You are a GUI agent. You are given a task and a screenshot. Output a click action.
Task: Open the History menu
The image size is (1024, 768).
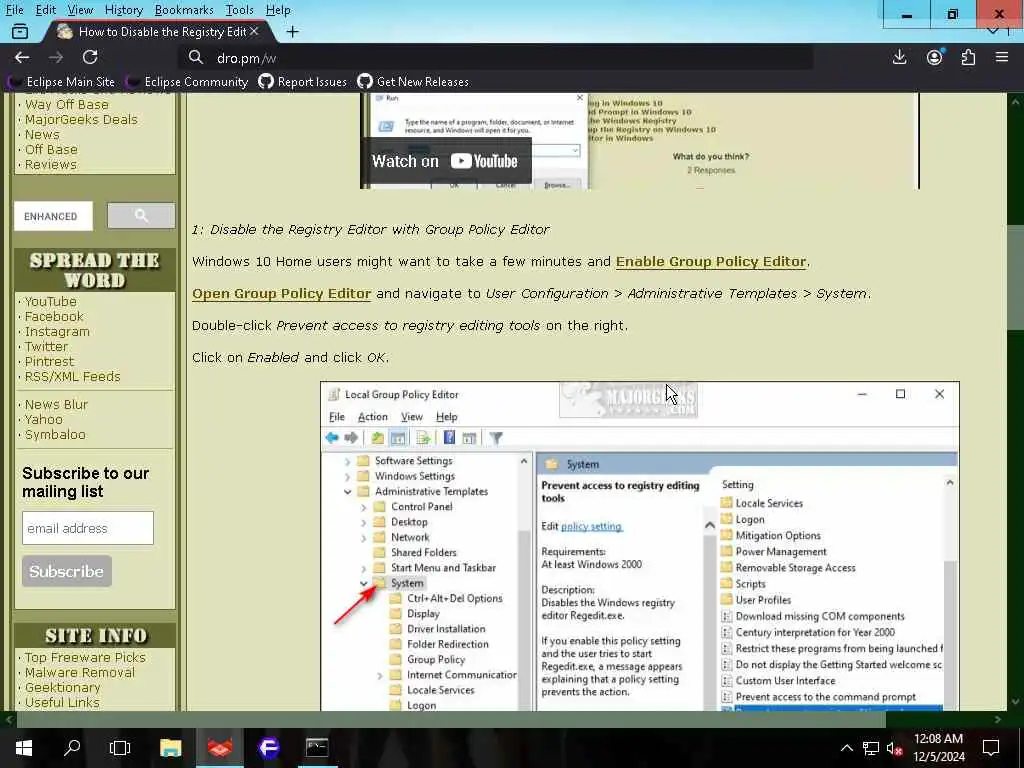tap(124, 10)
